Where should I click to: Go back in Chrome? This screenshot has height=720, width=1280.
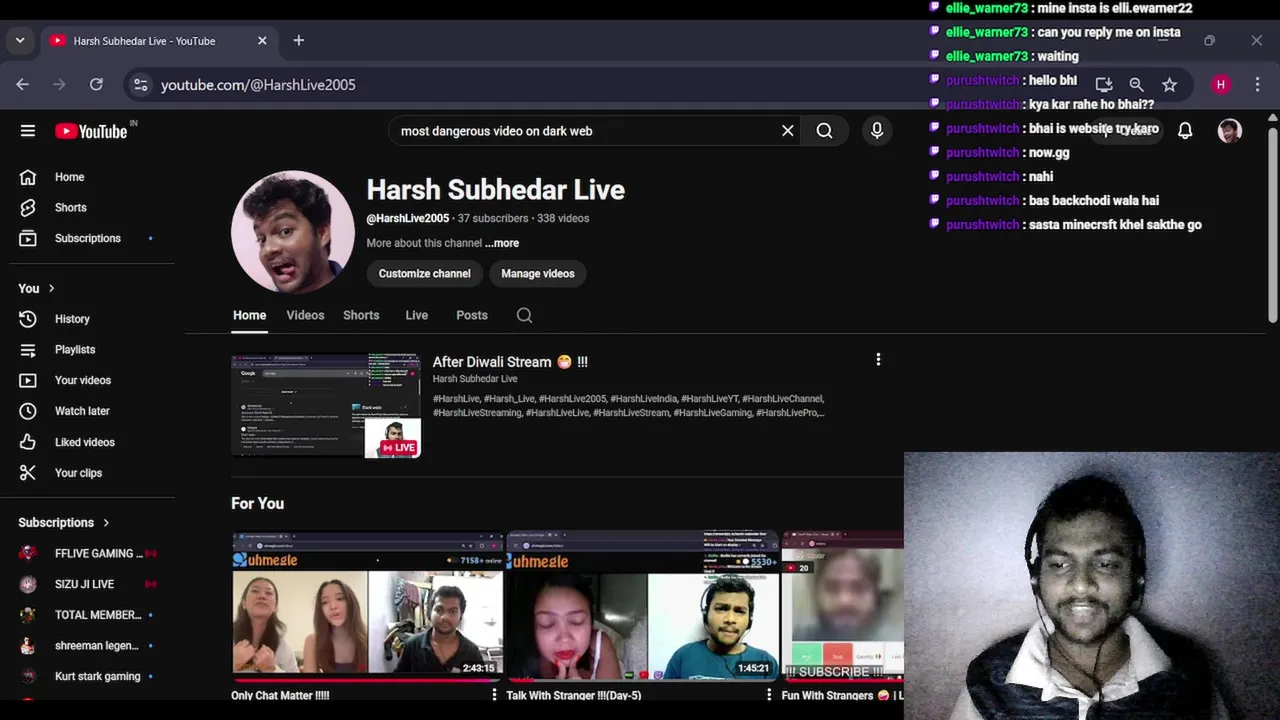coord(22,85)
